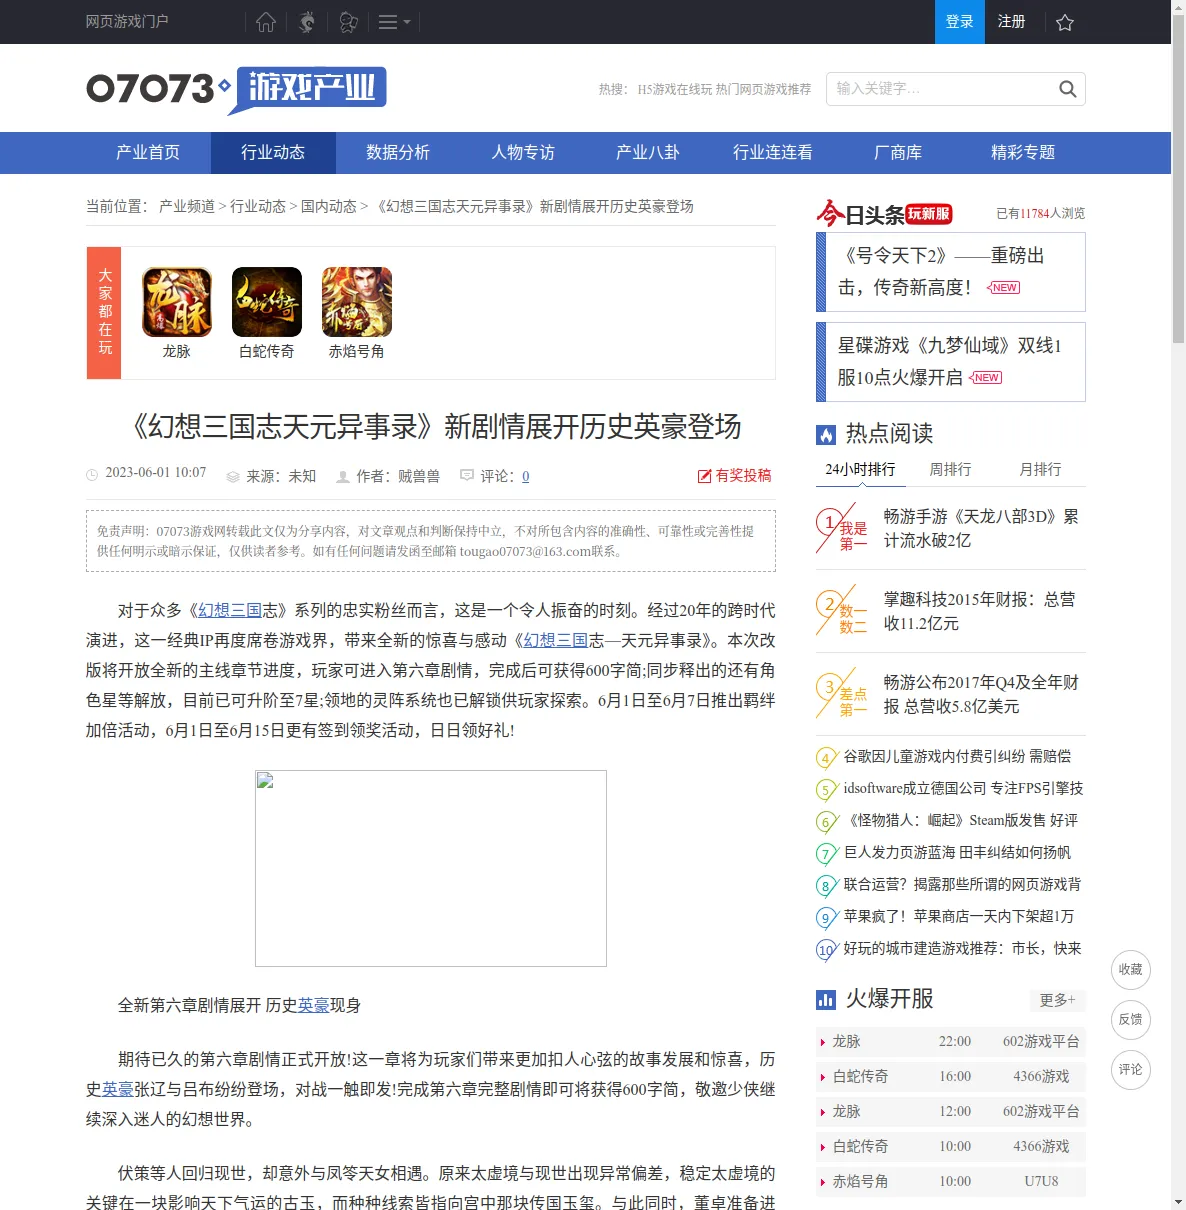Image resolution: width=1186 pixels, height=1210 pixels.
Task: Open 白蛇传奇 16:00 server row
Action: [951, 1077]
